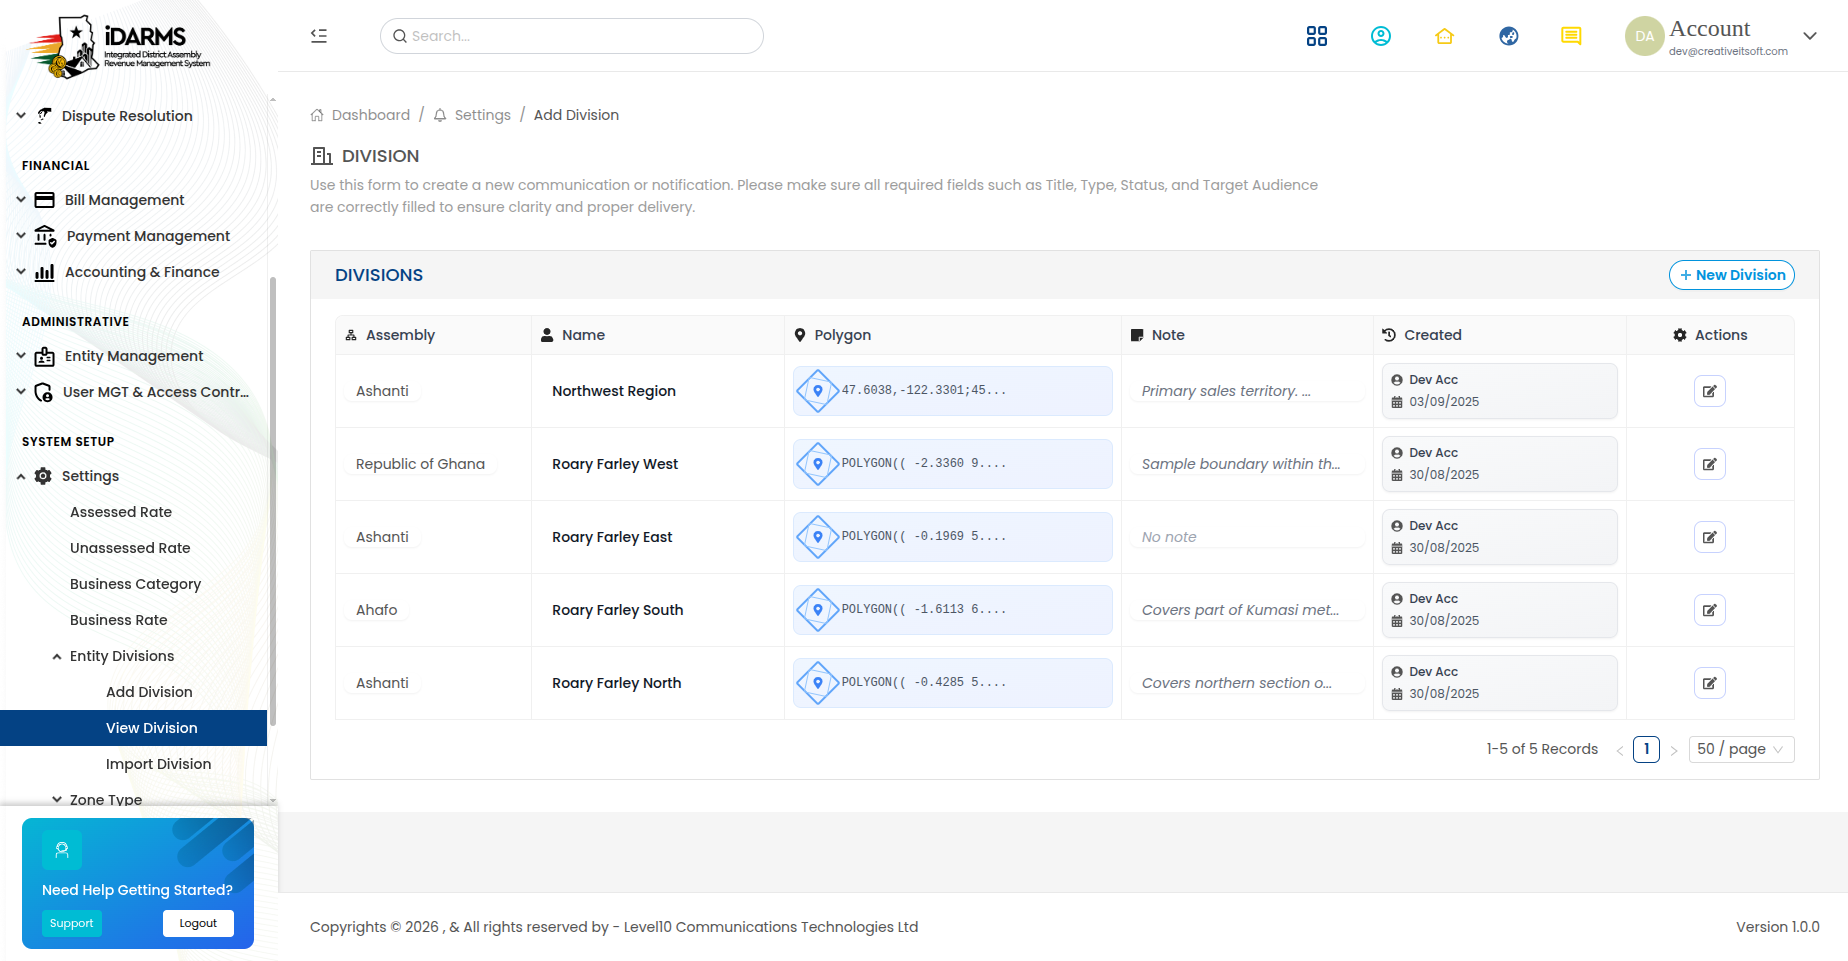
Task: Go to the home icon in header
Action: coord(1444,36)
